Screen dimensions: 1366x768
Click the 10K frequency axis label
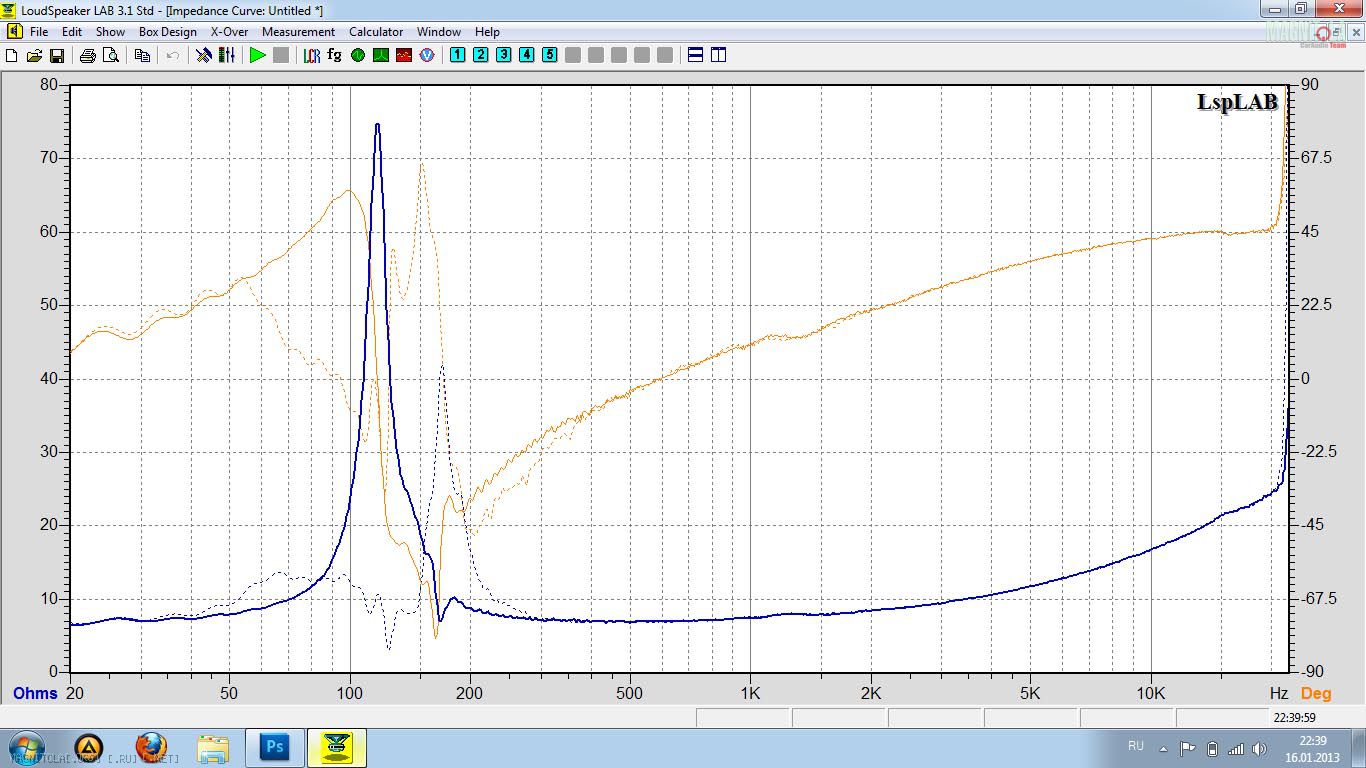1151,692
